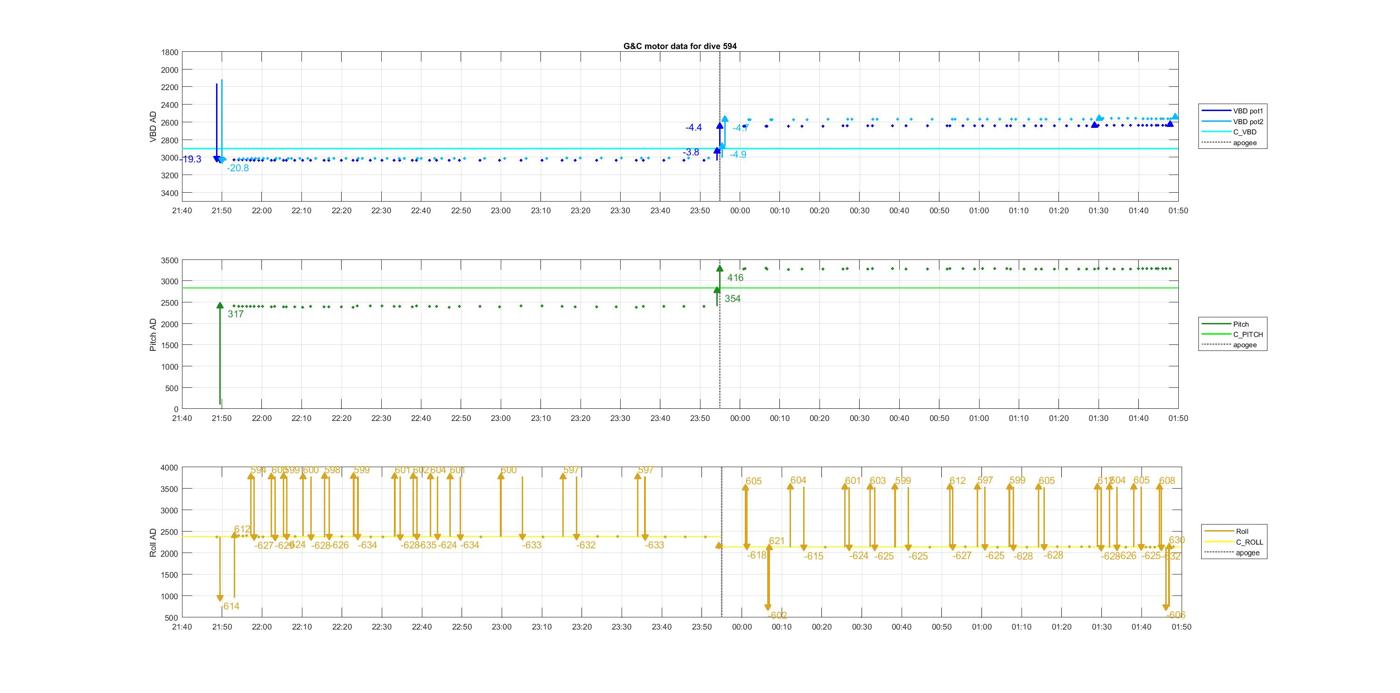Click the '-615' roll data label

click(814, 556)
